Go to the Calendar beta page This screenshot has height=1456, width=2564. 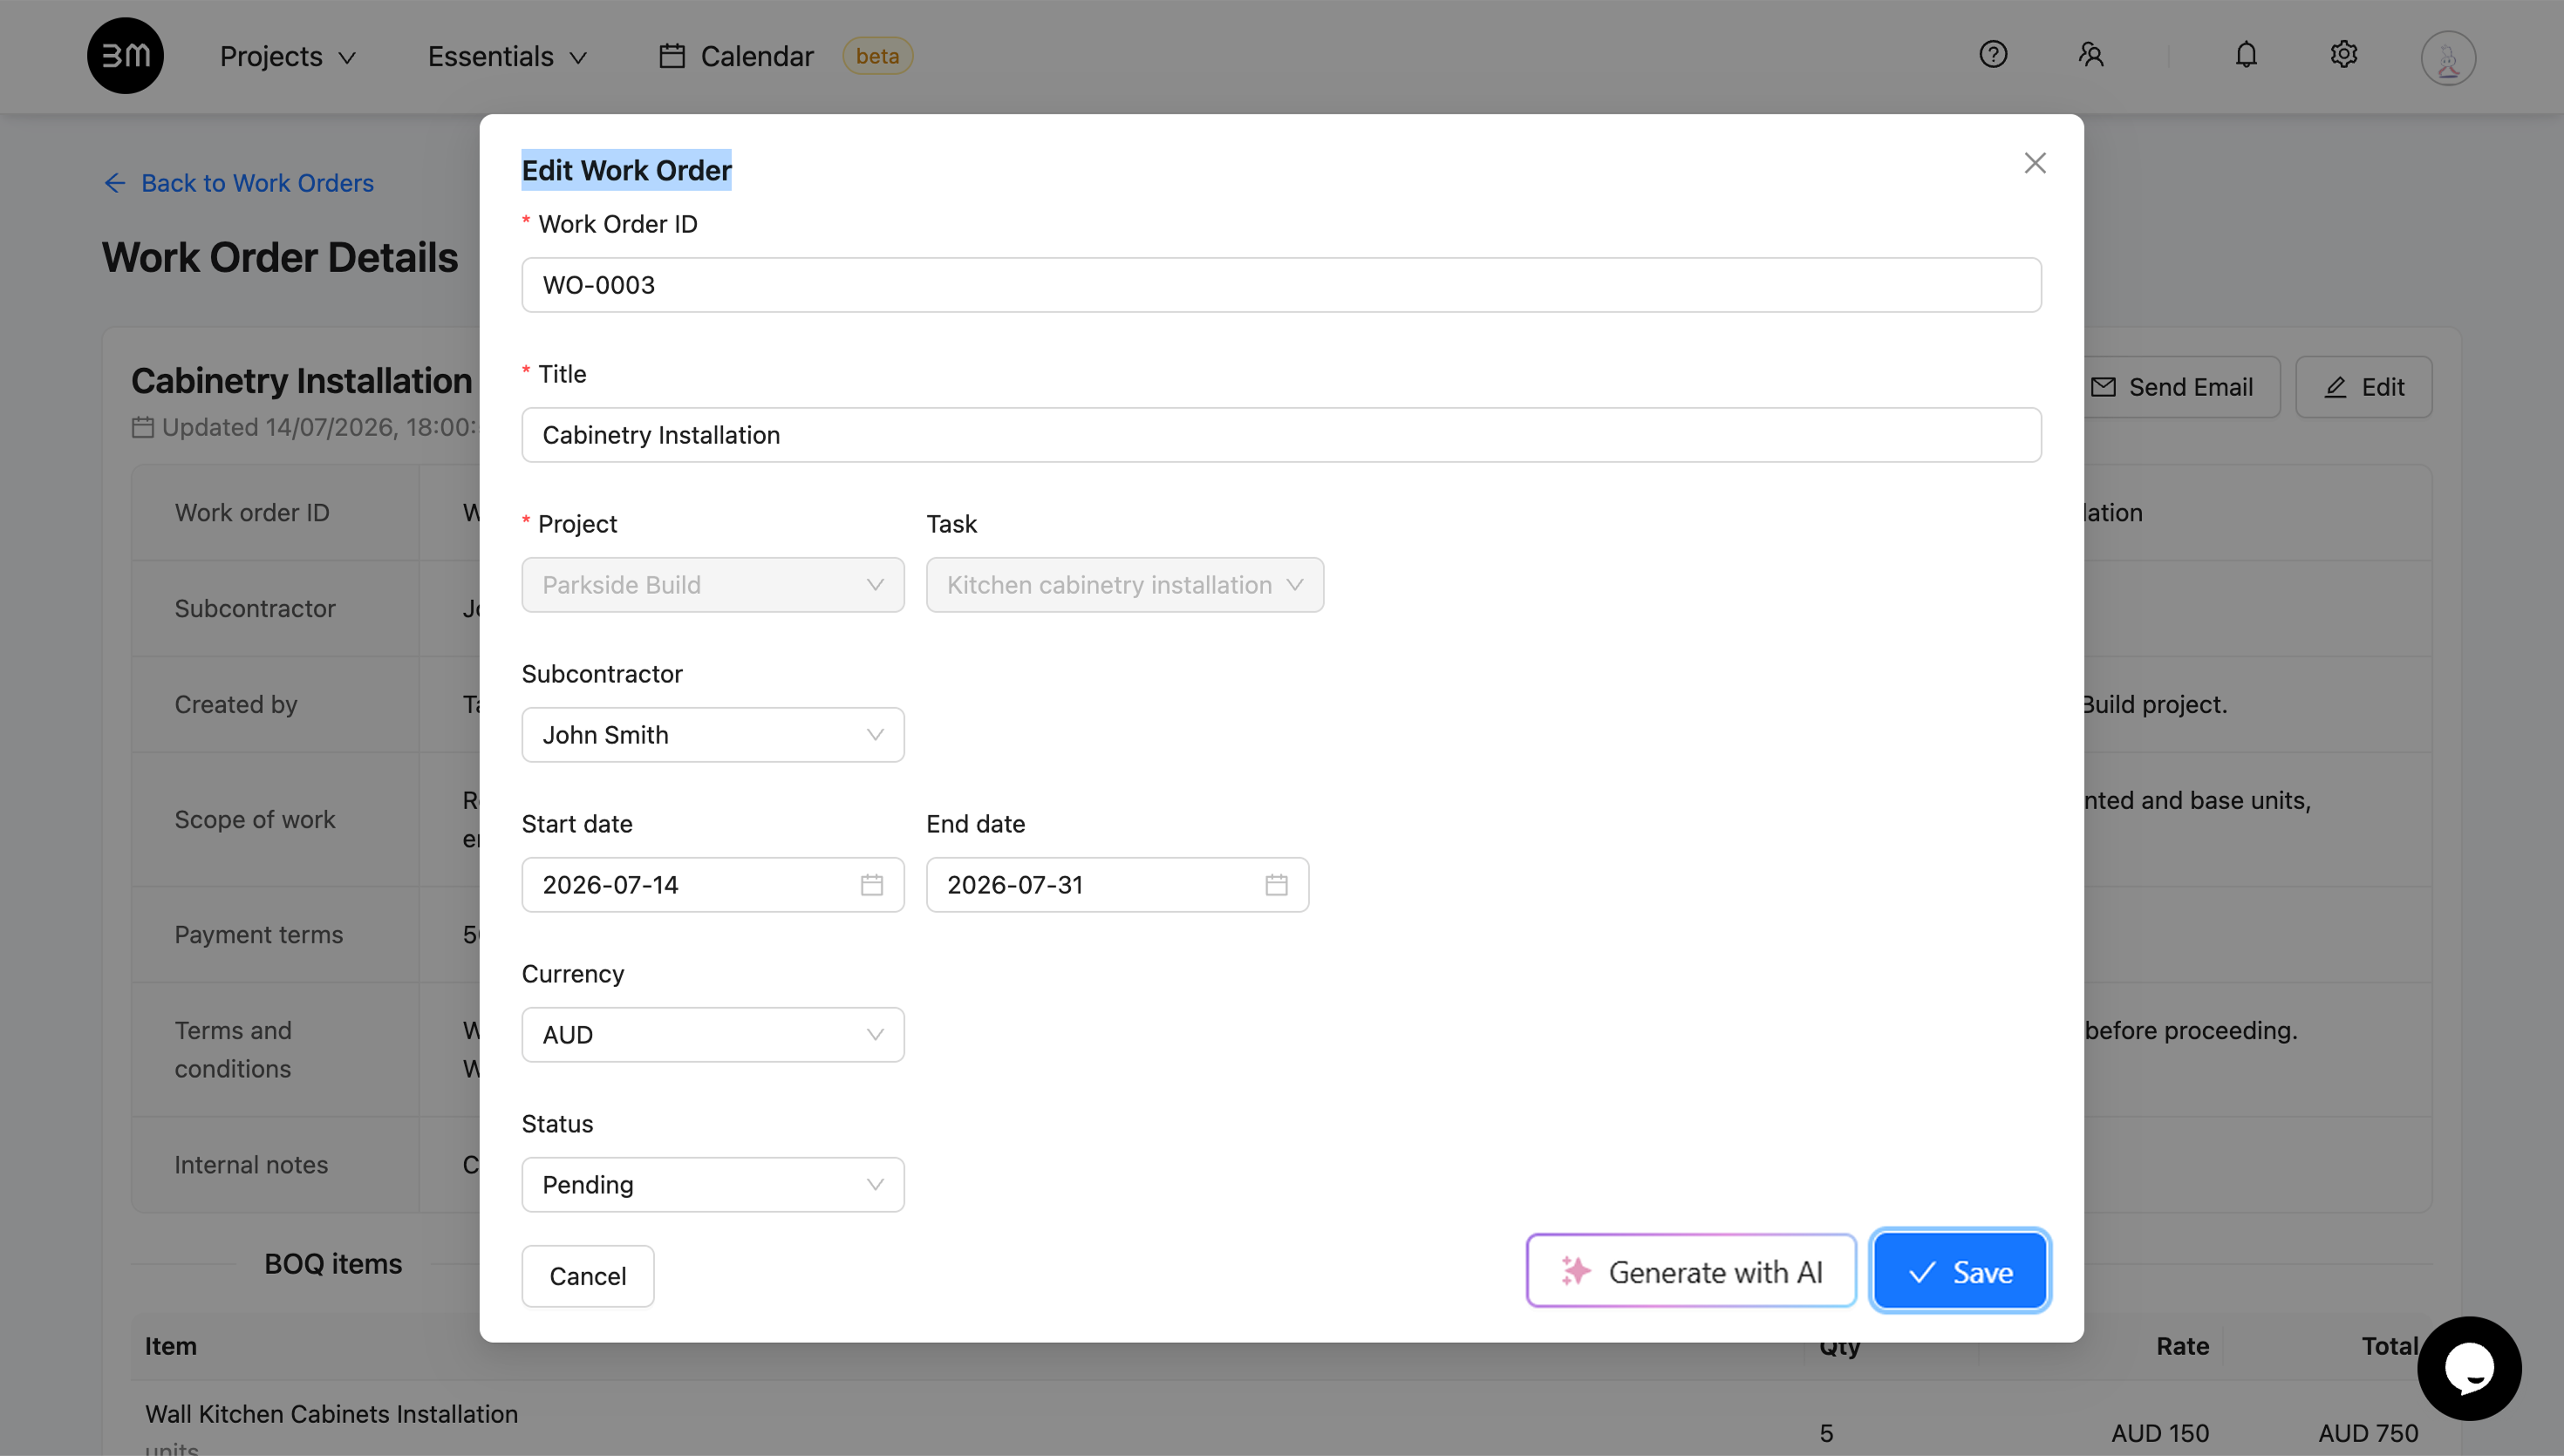point(785,56)
